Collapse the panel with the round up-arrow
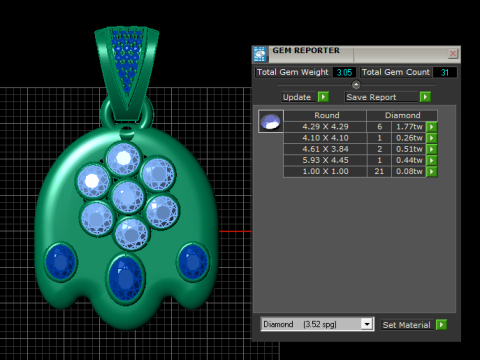This screenshot has height=360, width=480. (356, 85)
